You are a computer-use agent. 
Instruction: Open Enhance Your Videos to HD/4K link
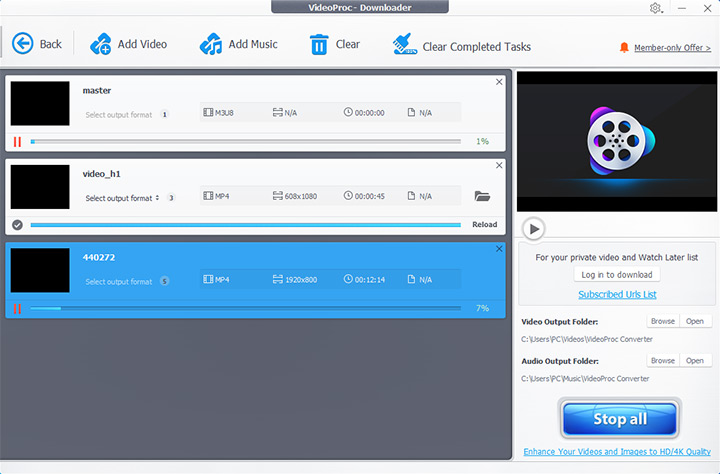(x=617, y=451)
